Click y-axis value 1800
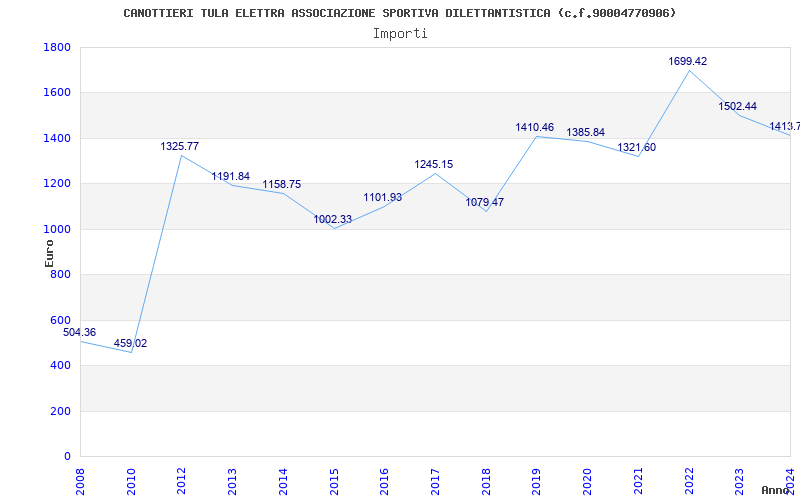This screenshot has height=500, width=800. (57, 47)
